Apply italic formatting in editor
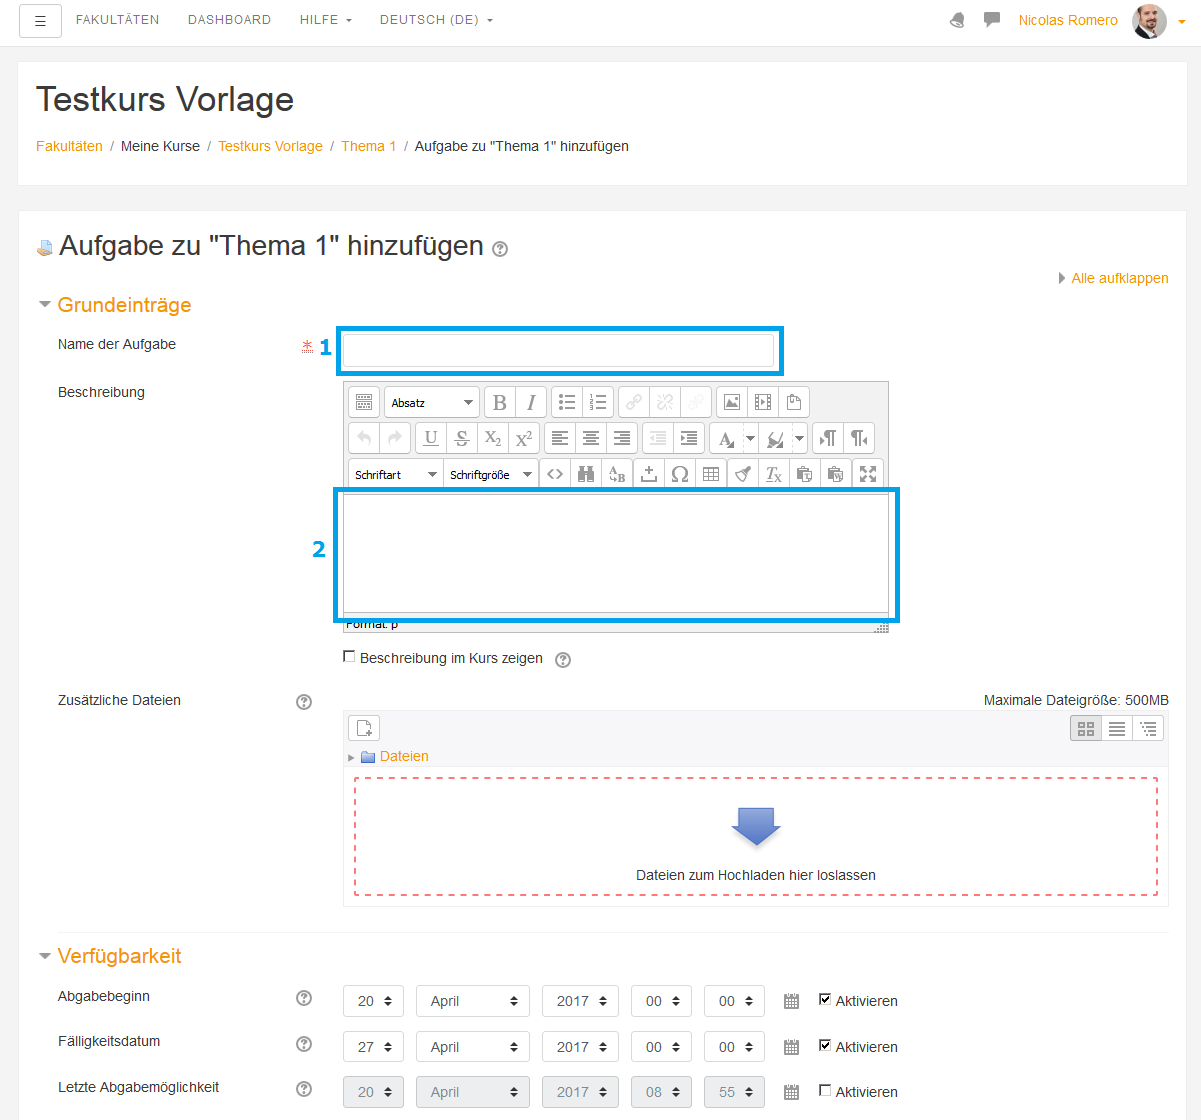1201x1120 pixels. point(531,403)
